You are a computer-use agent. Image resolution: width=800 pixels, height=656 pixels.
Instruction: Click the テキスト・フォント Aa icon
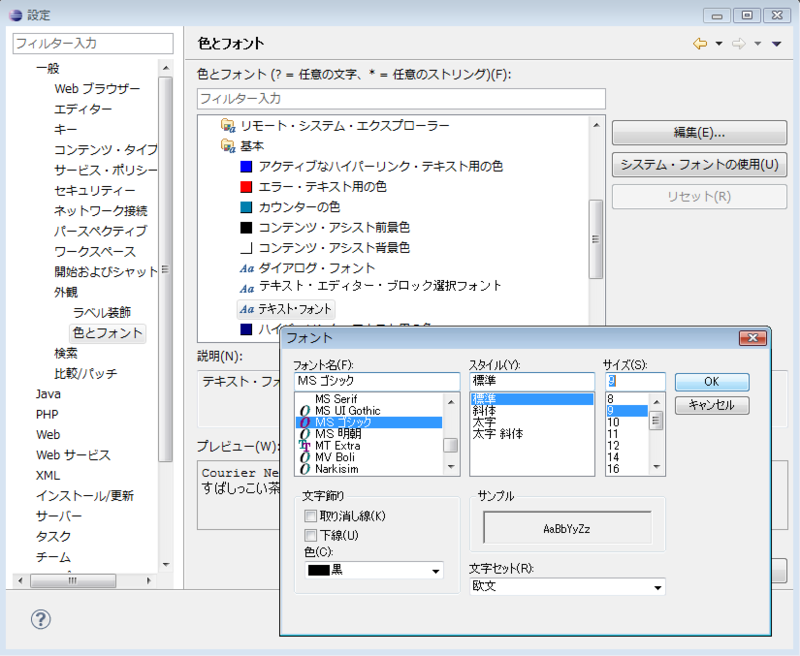pos(247,309)
